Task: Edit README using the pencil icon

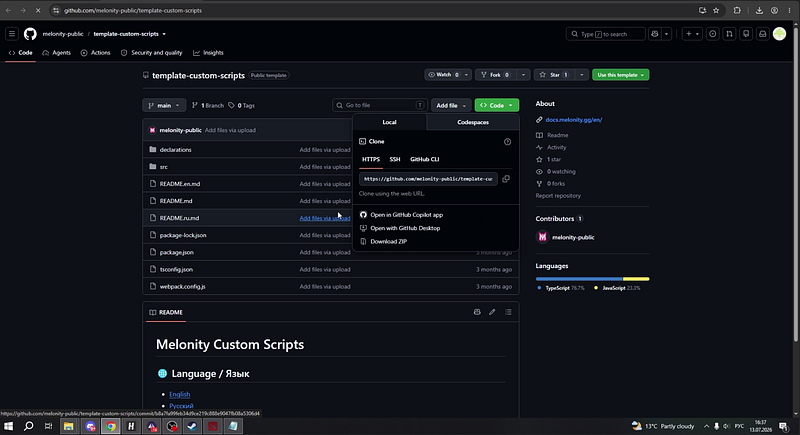Action: [x=492, y=312]
